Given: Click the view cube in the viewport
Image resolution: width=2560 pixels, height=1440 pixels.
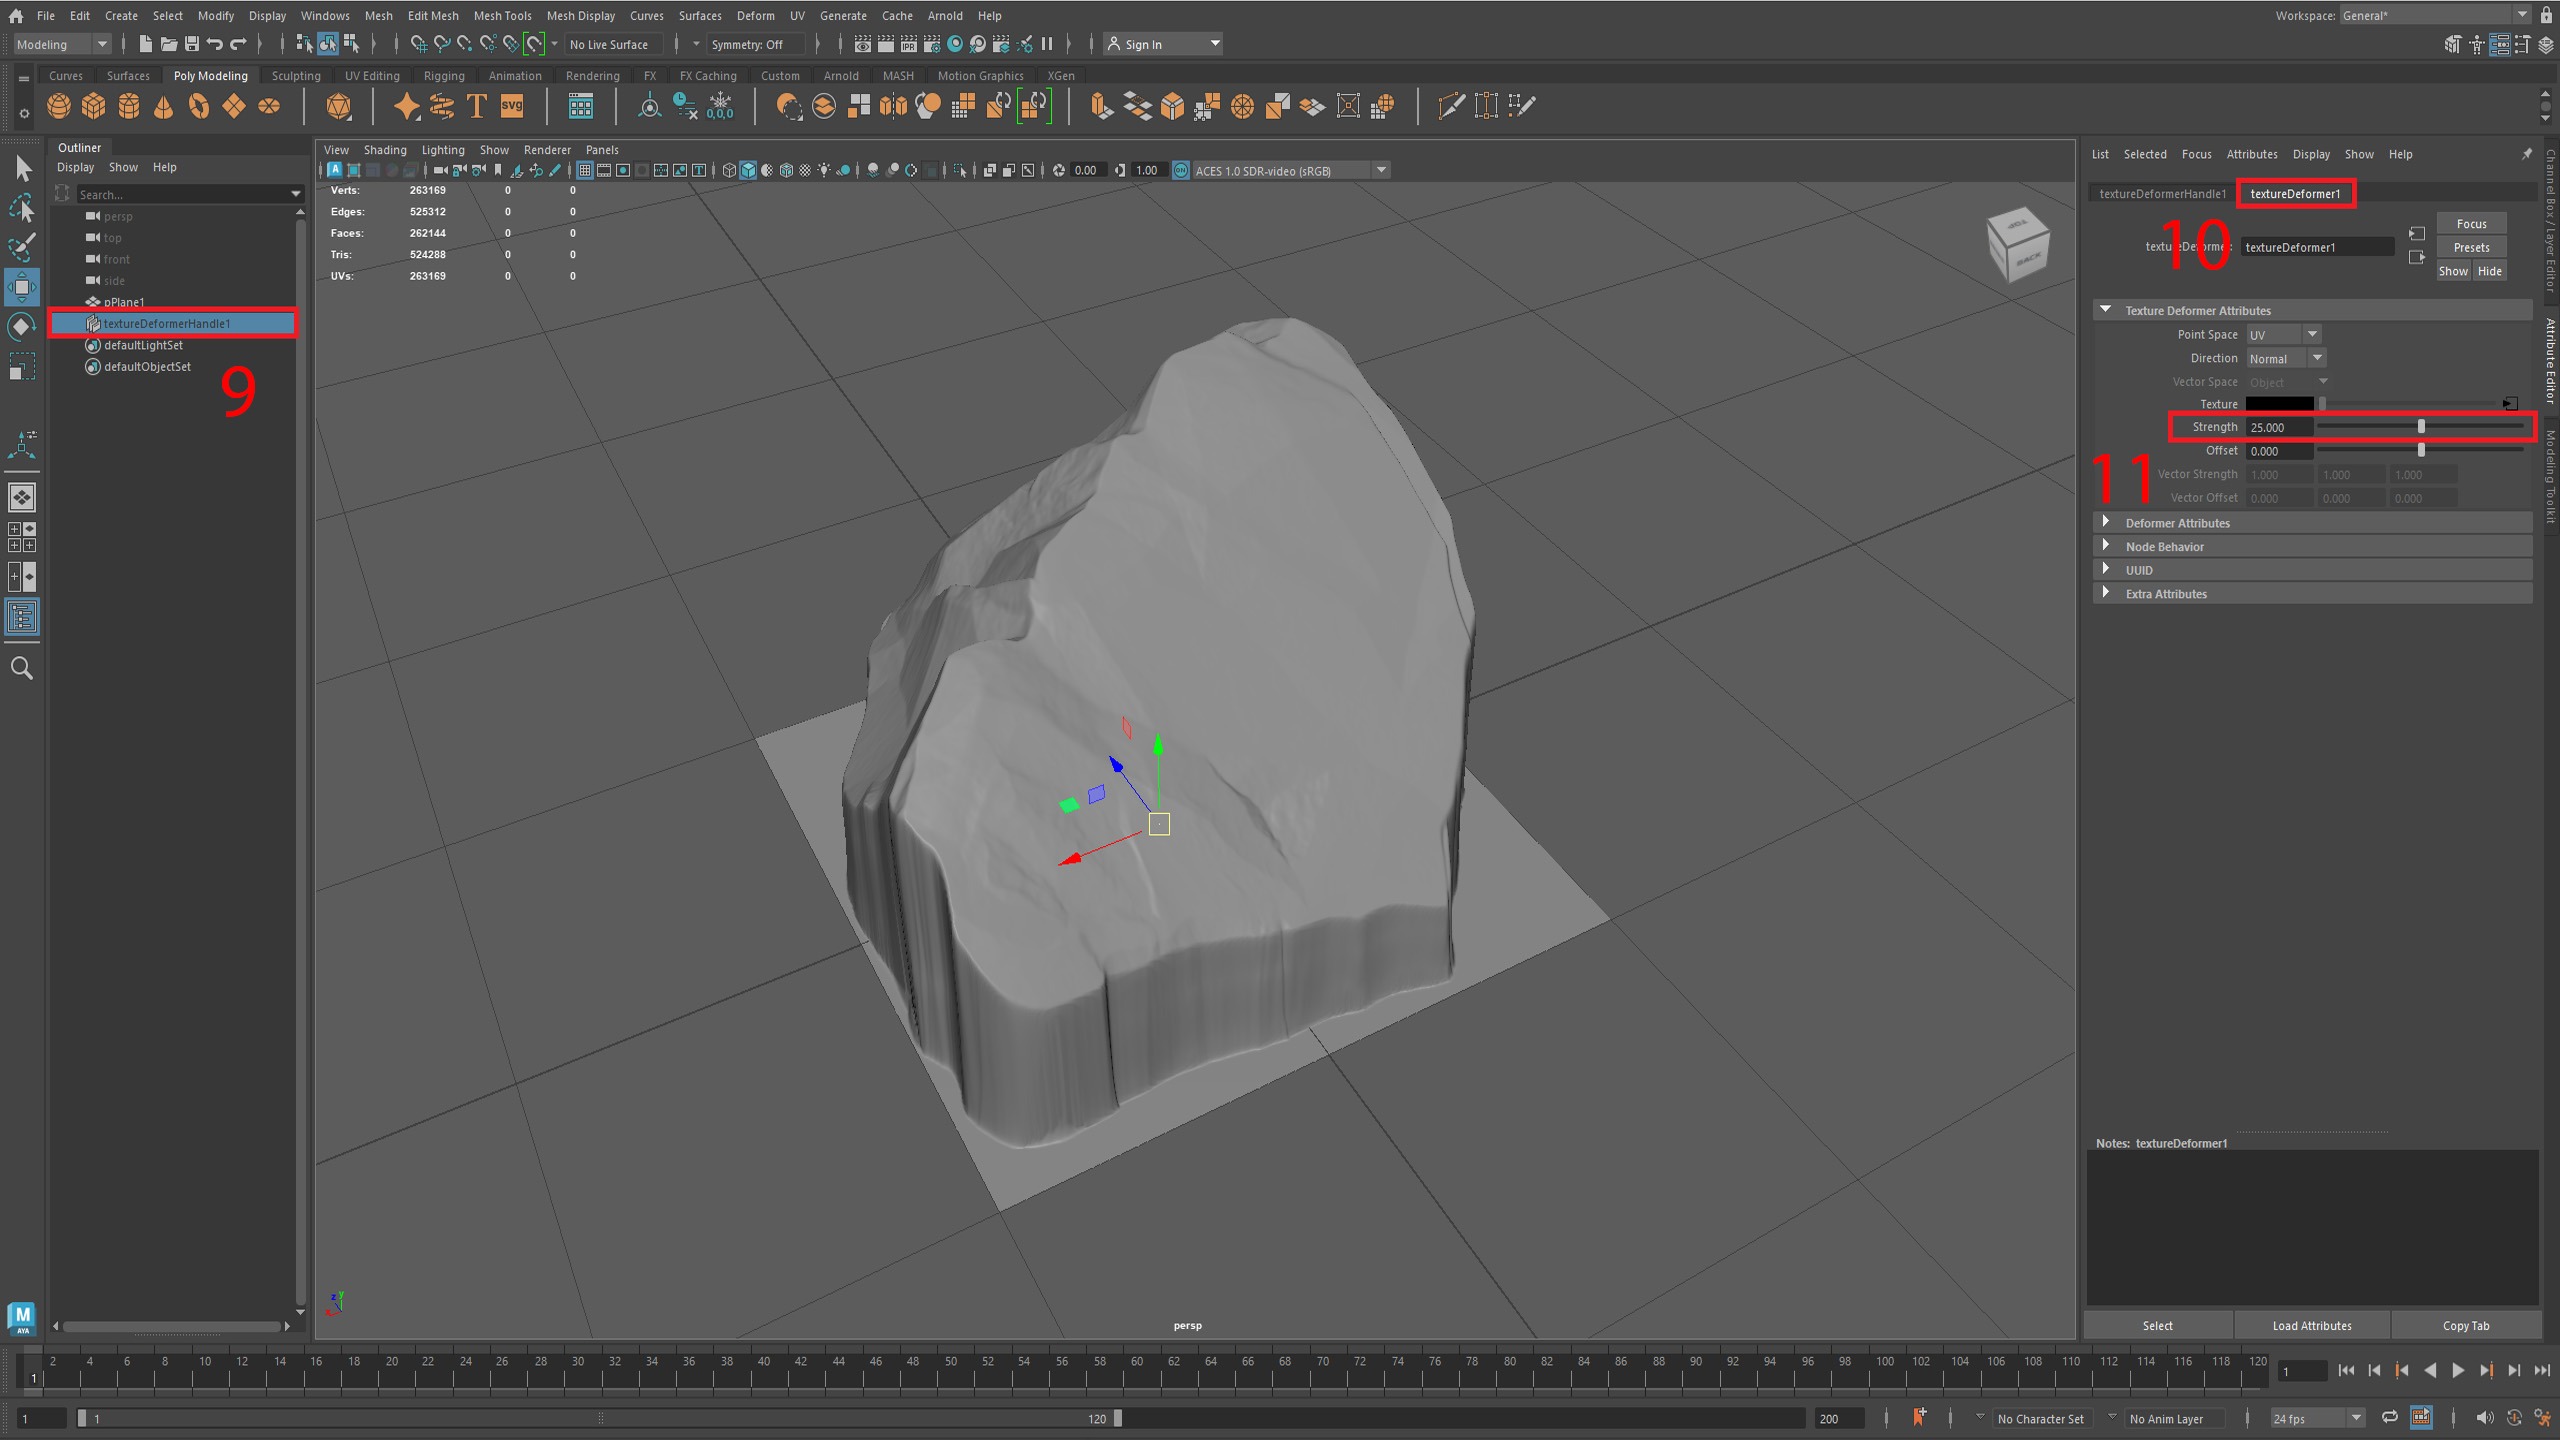Looking at the screenshot, I should 2019,244.
